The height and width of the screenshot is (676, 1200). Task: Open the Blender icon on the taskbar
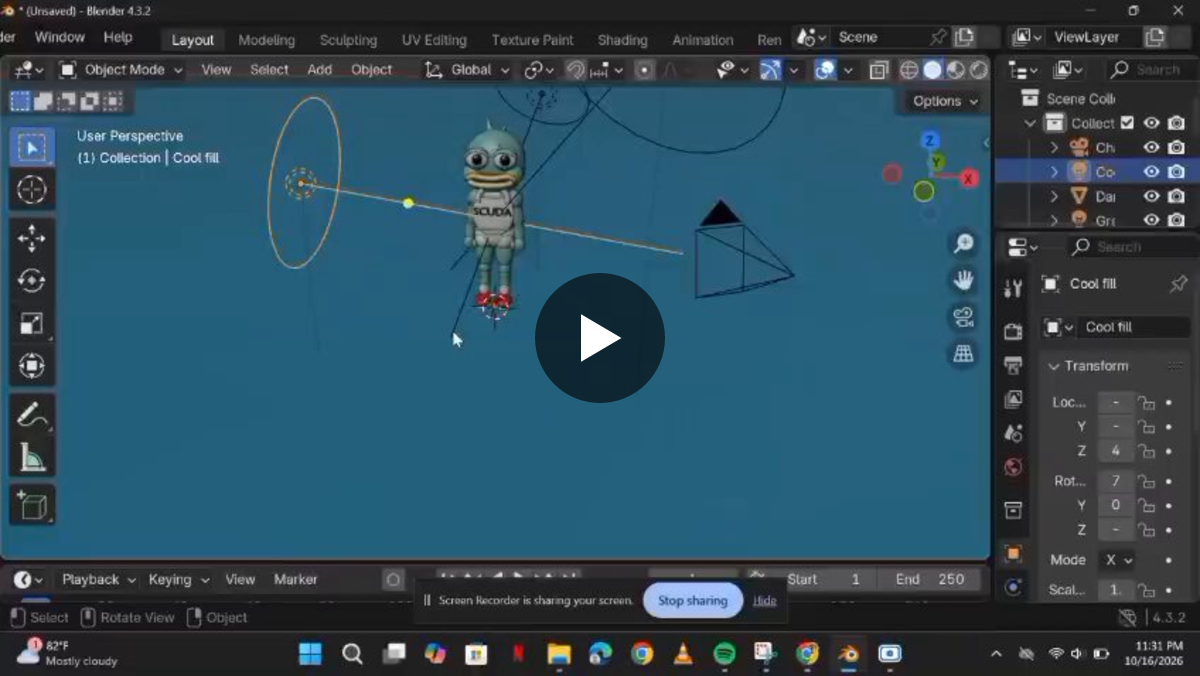pyautogui.click(x=848, y=654)
